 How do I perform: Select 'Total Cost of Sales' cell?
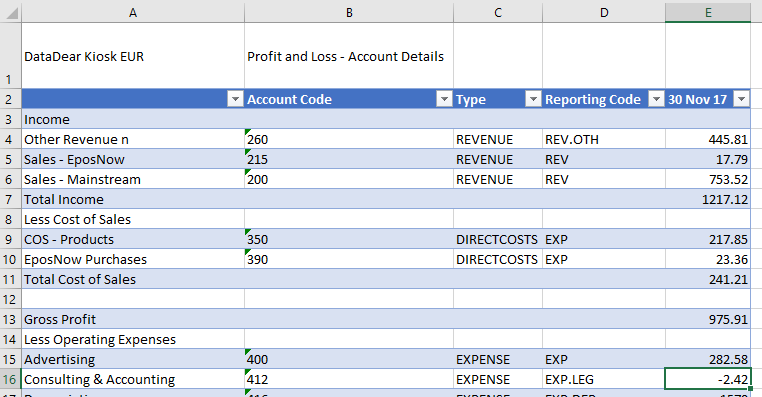[133, 279]
